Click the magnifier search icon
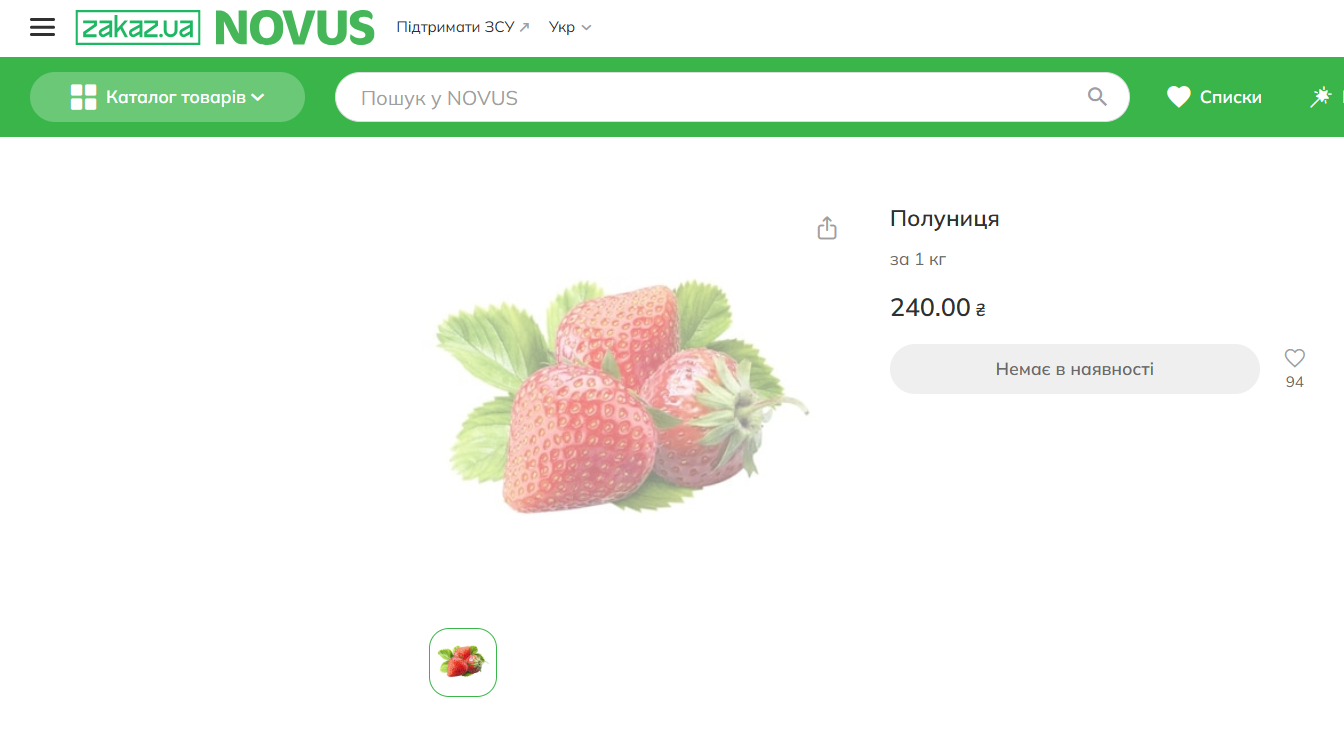The image size is (1344, 741). point(1097,97)
